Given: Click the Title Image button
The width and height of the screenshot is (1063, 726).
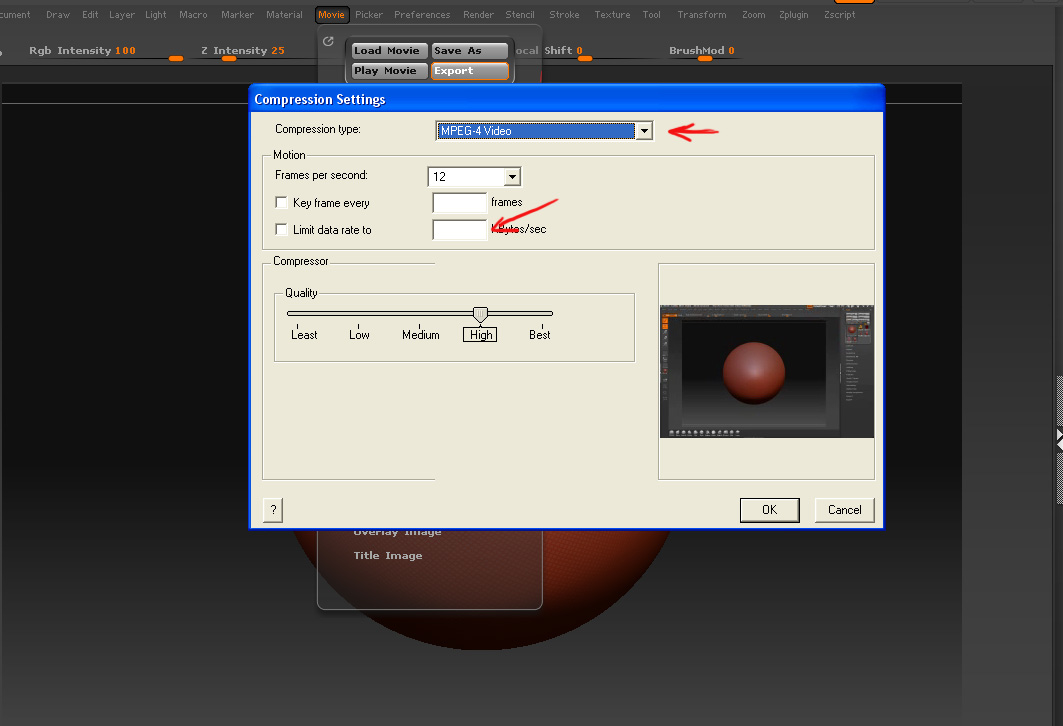Looking at the screenshot, I should click(388, 555).
